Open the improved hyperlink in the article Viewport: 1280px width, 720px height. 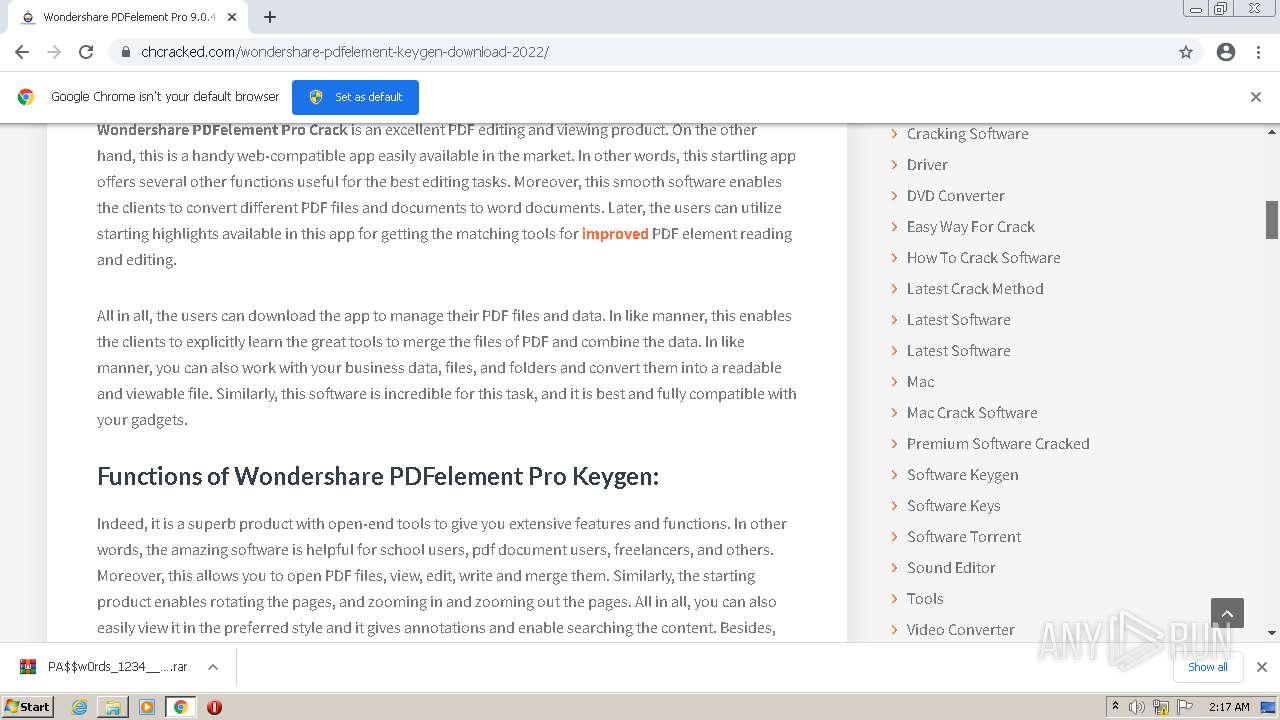[x=615, y=234]
